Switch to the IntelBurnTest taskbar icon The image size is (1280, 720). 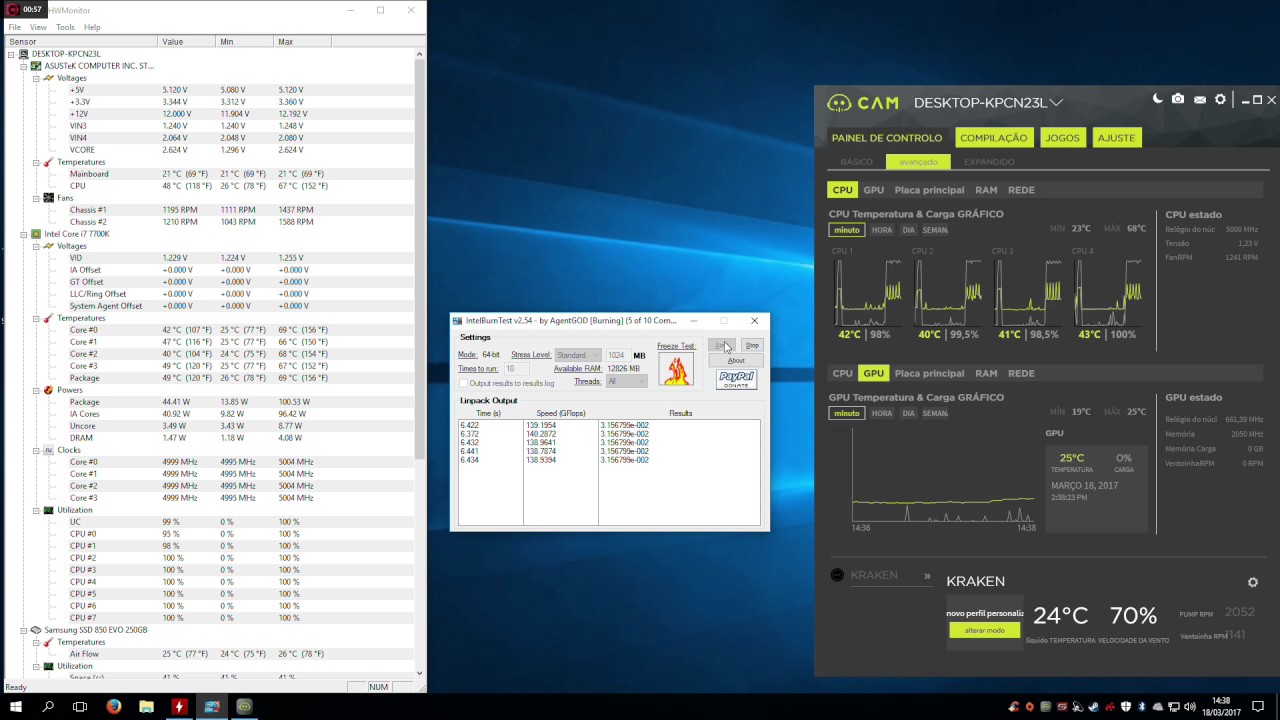[x=212, y=706]
